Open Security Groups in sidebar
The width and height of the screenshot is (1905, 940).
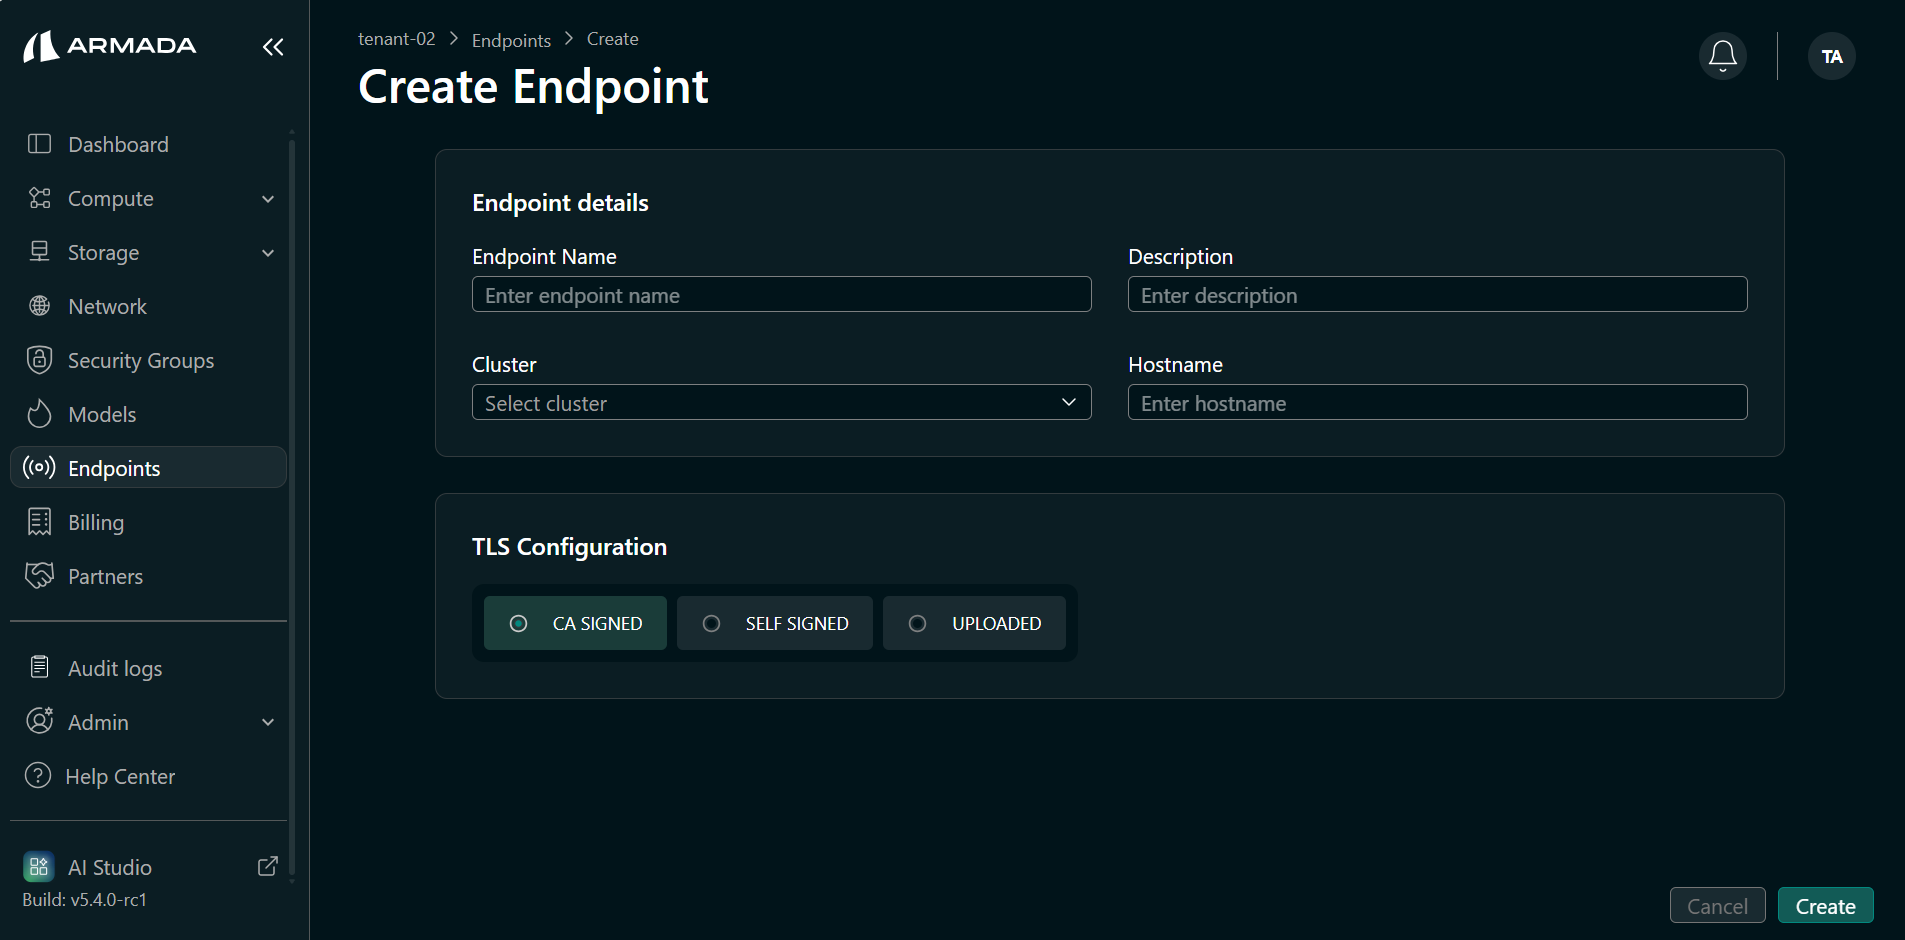tap(148, 360)
